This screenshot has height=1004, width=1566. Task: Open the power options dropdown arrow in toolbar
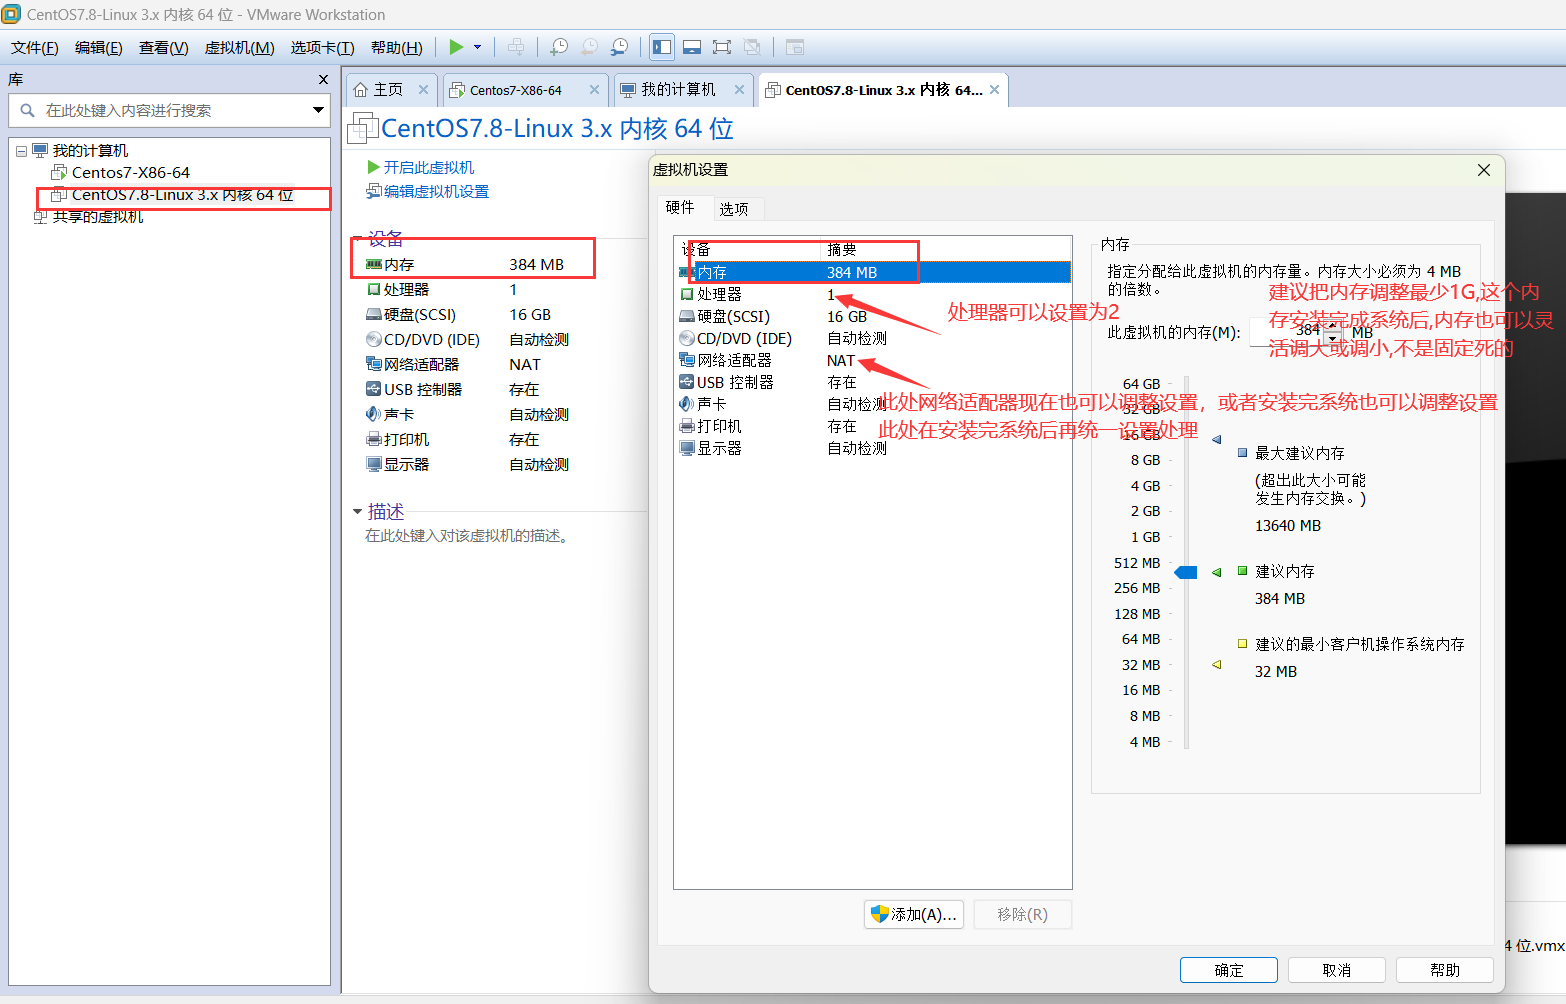(x=478, y=47)
